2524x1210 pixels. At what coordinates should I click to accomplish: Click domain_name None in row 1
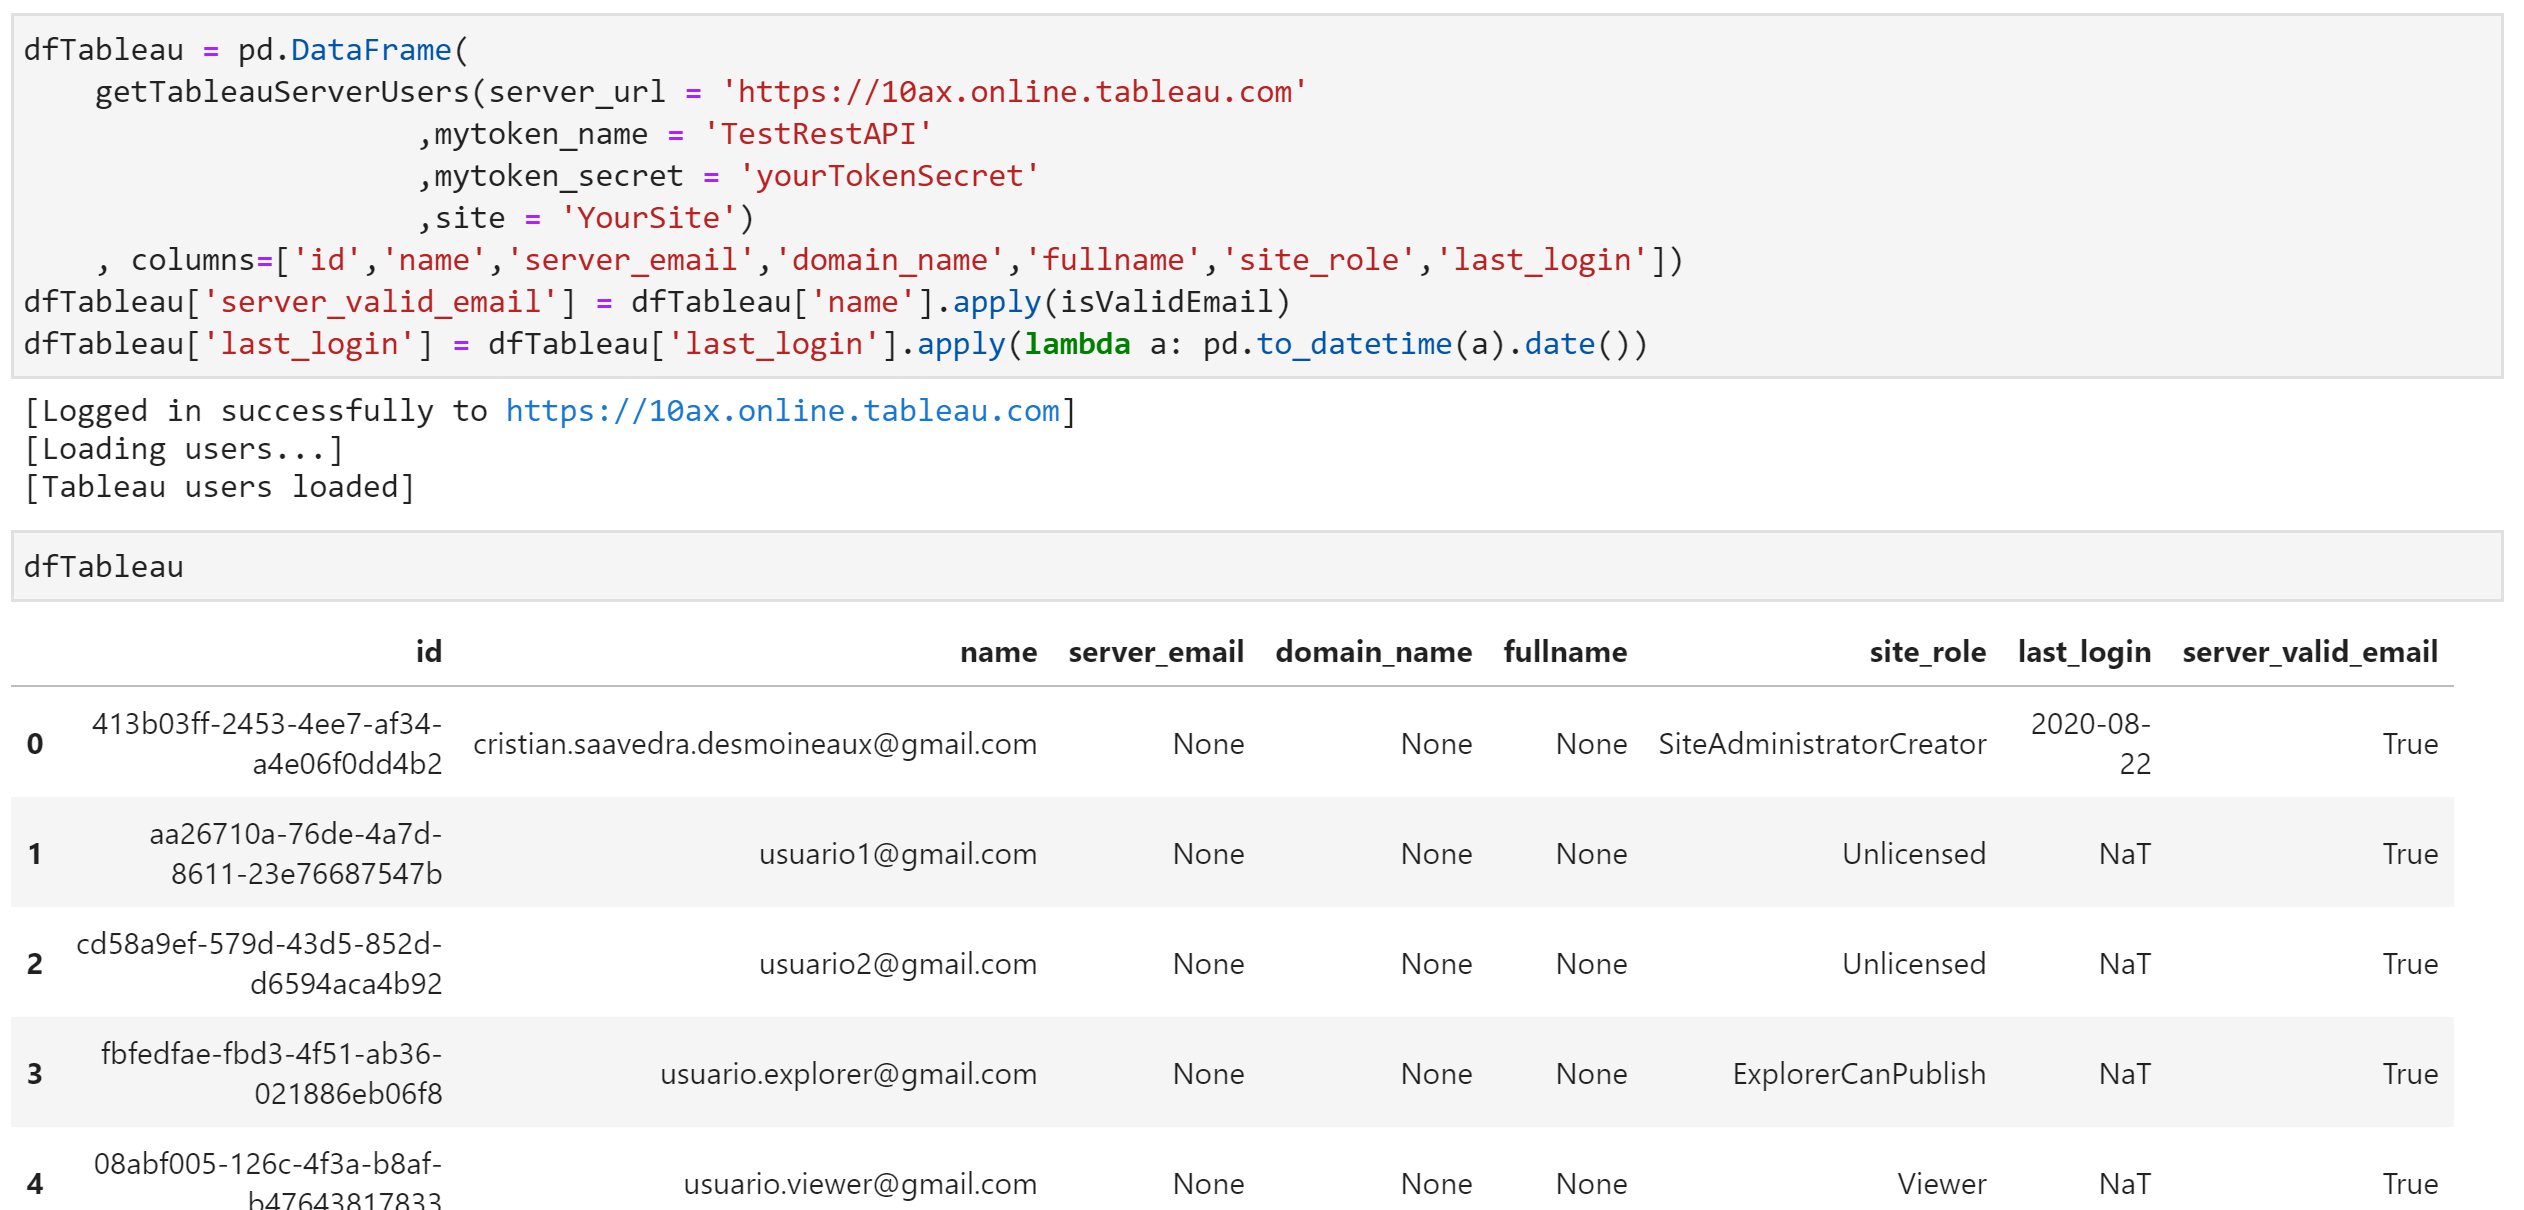pyautogui.click(x=1436, y=854)
